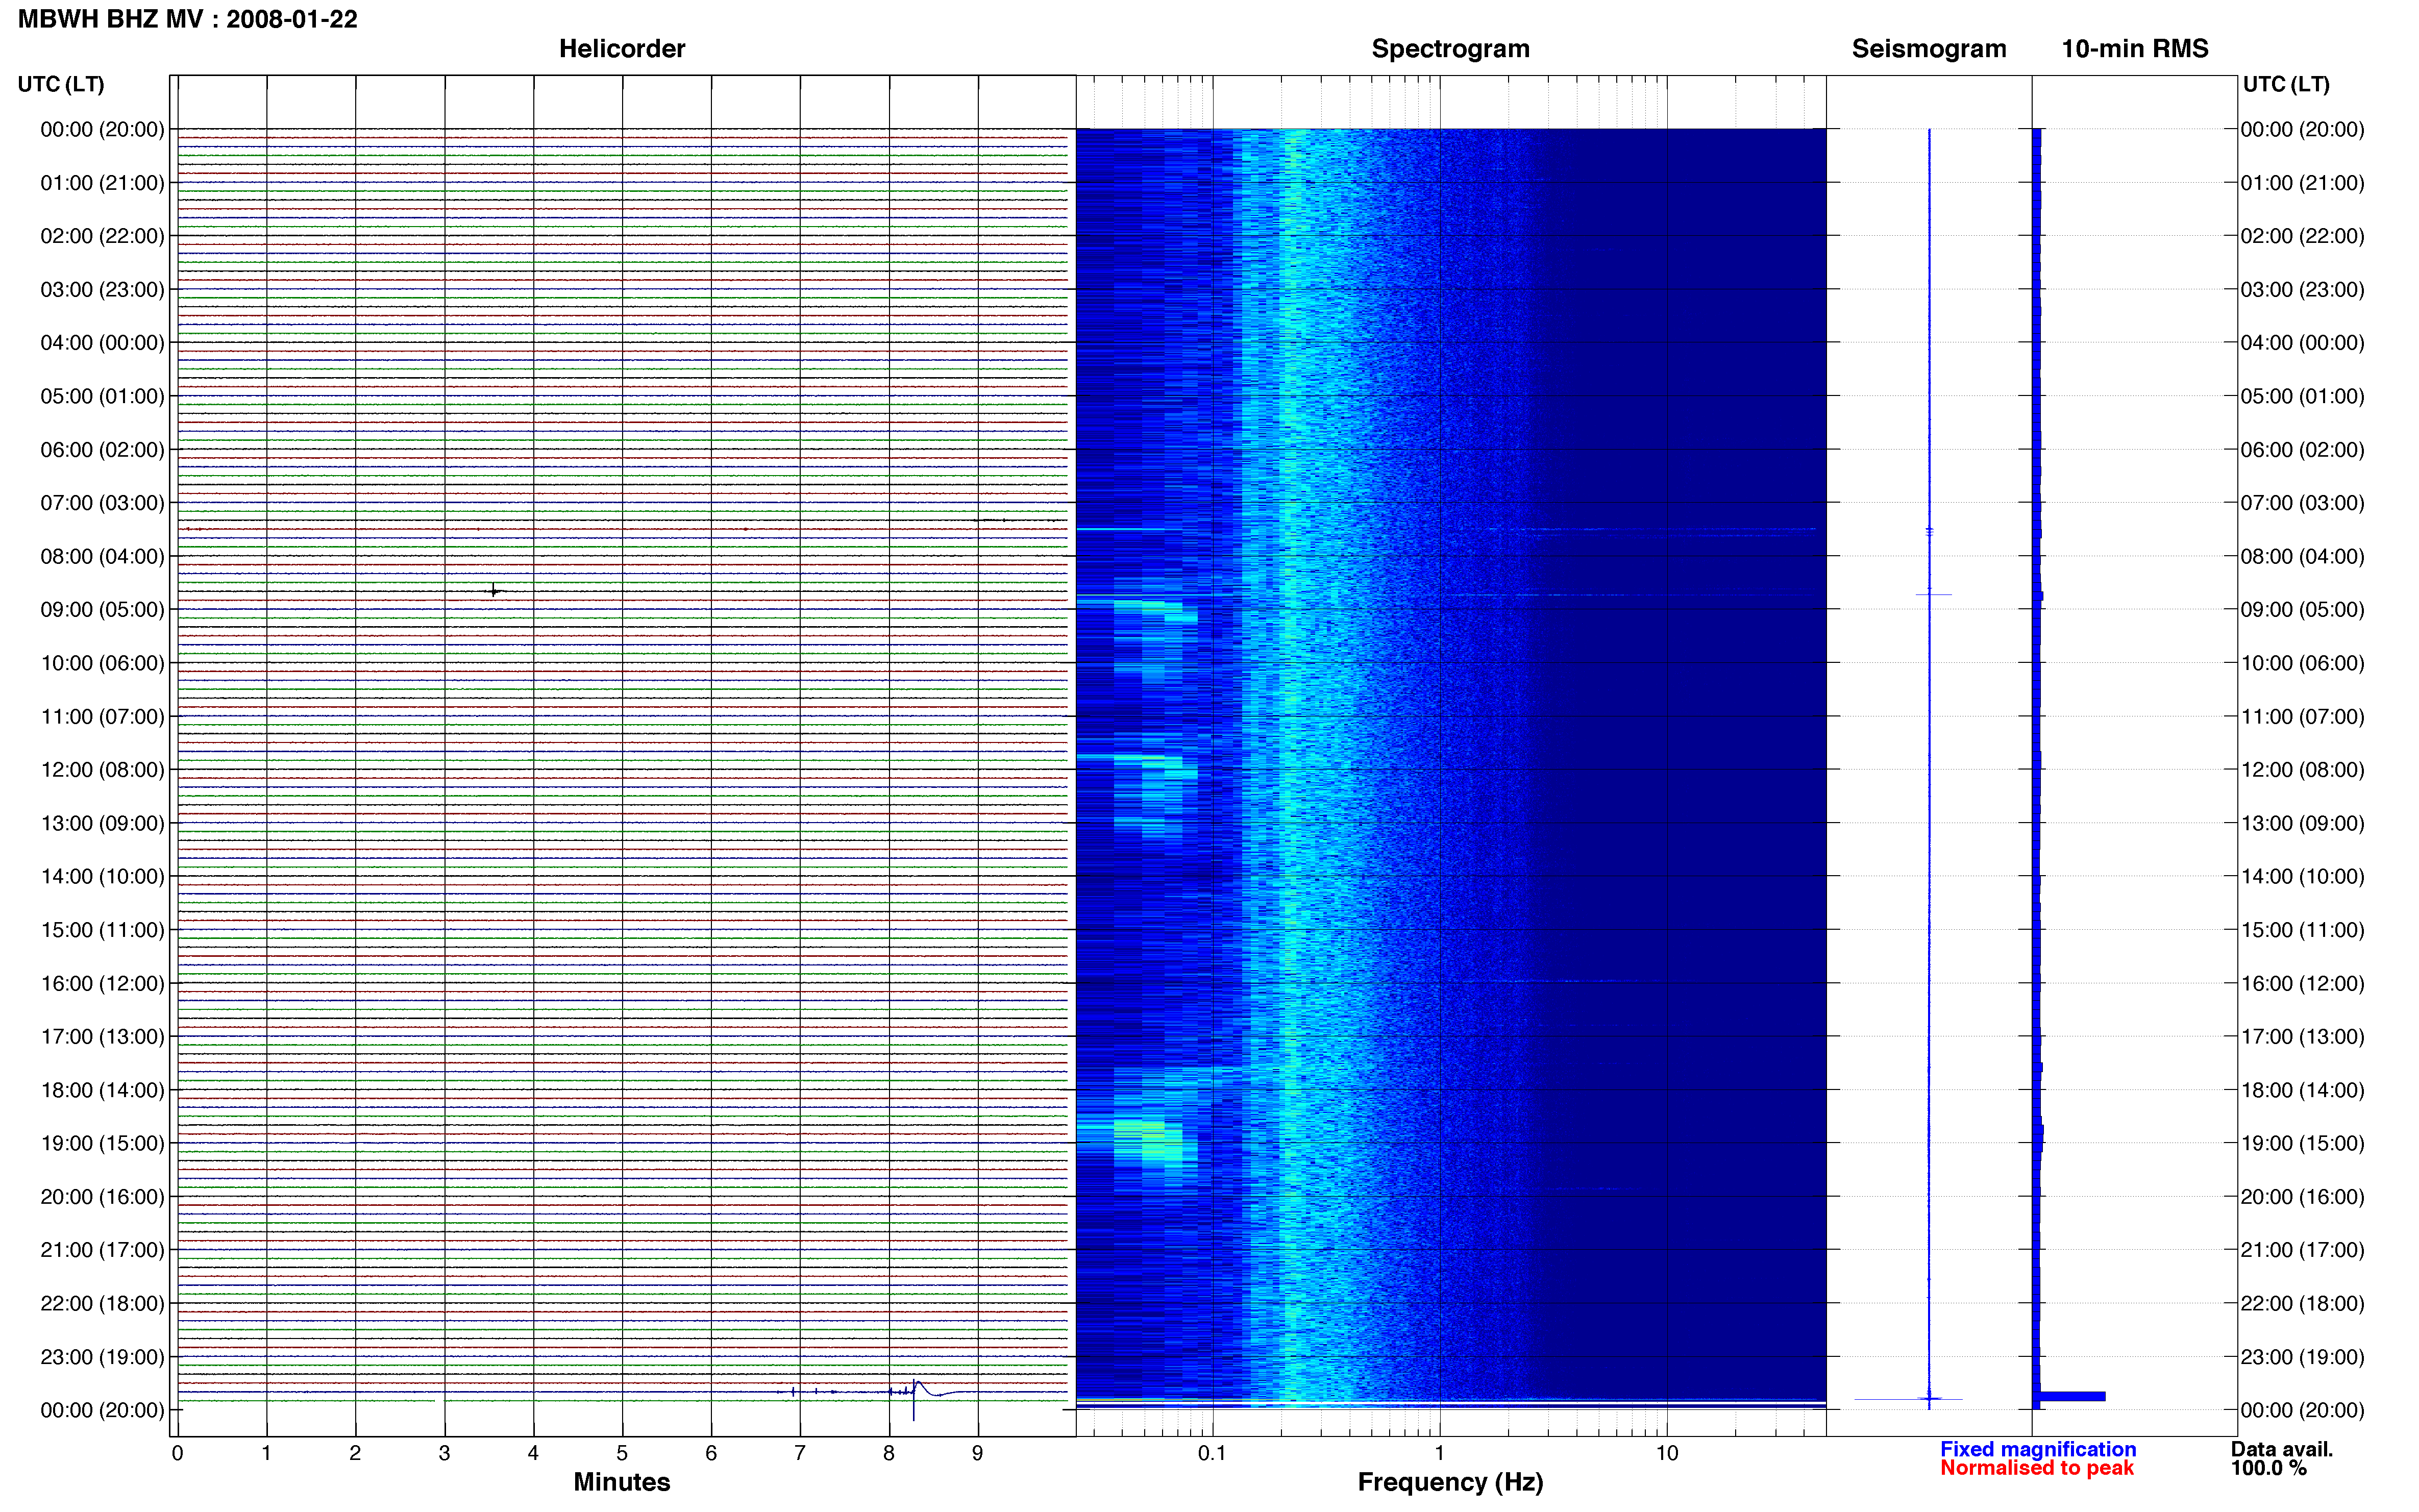Image resolution: width=2419 pixels, height=1512 pixels.
Task: Click right time label '06:00 (02:00)'
Action: point(2302,450)
